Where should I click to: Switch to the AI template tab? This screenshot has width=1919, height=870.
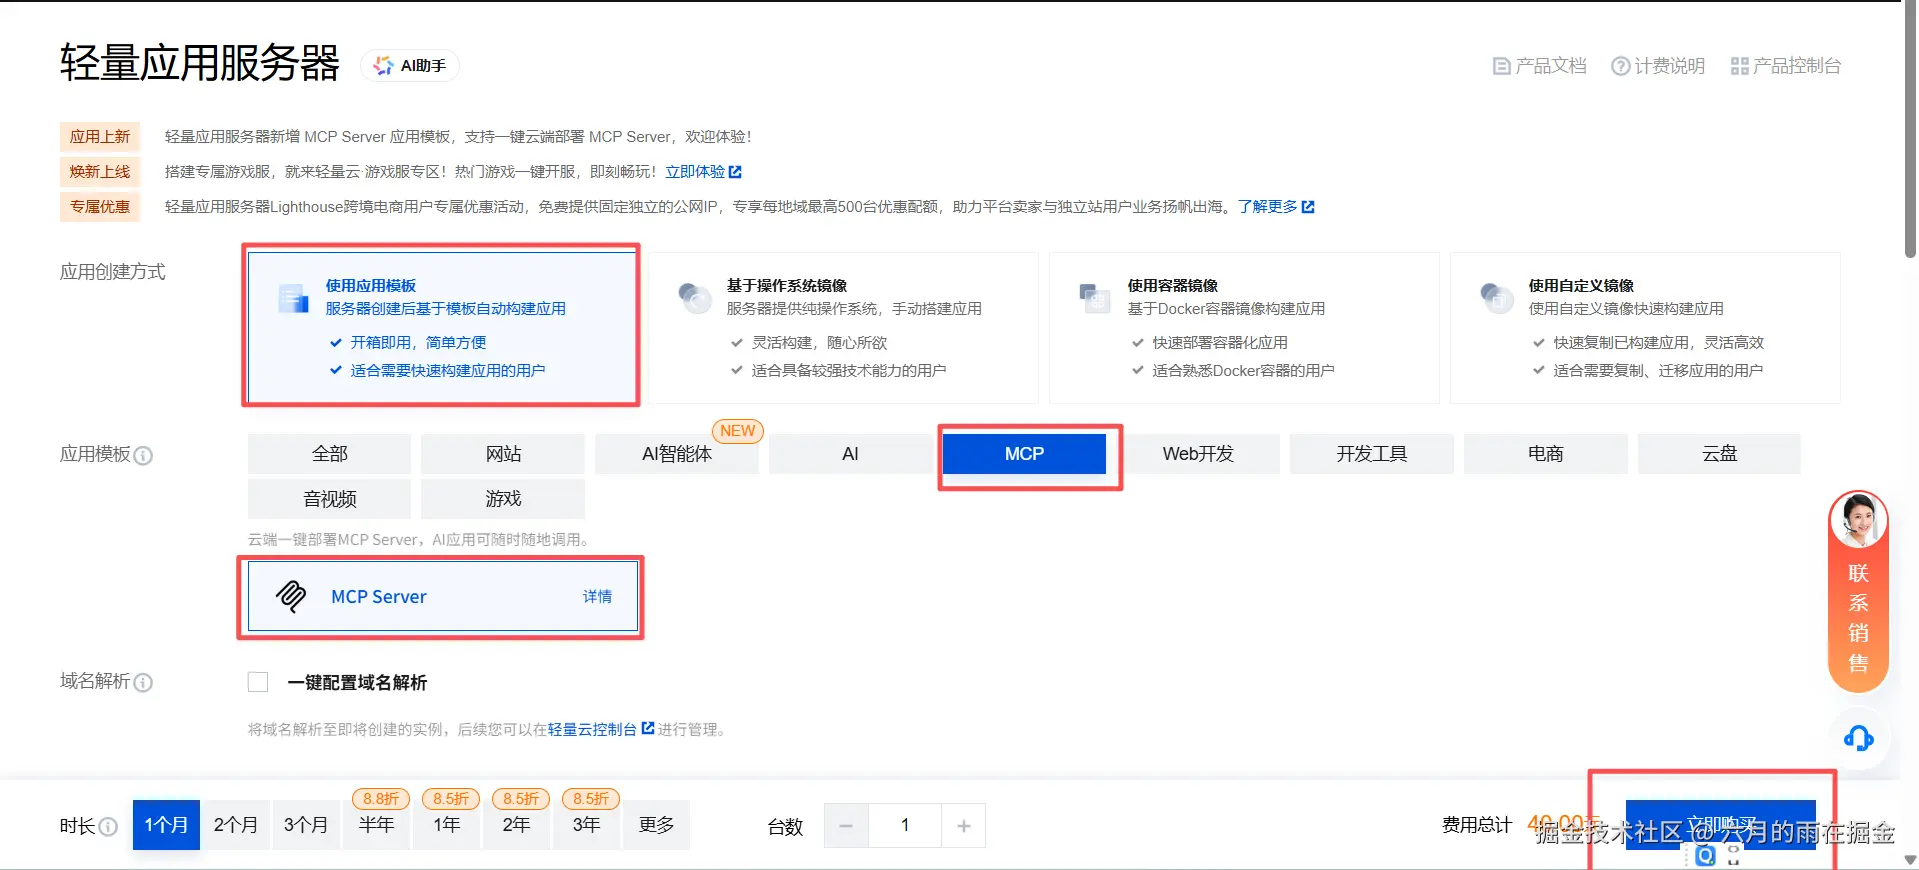(850, 454)
